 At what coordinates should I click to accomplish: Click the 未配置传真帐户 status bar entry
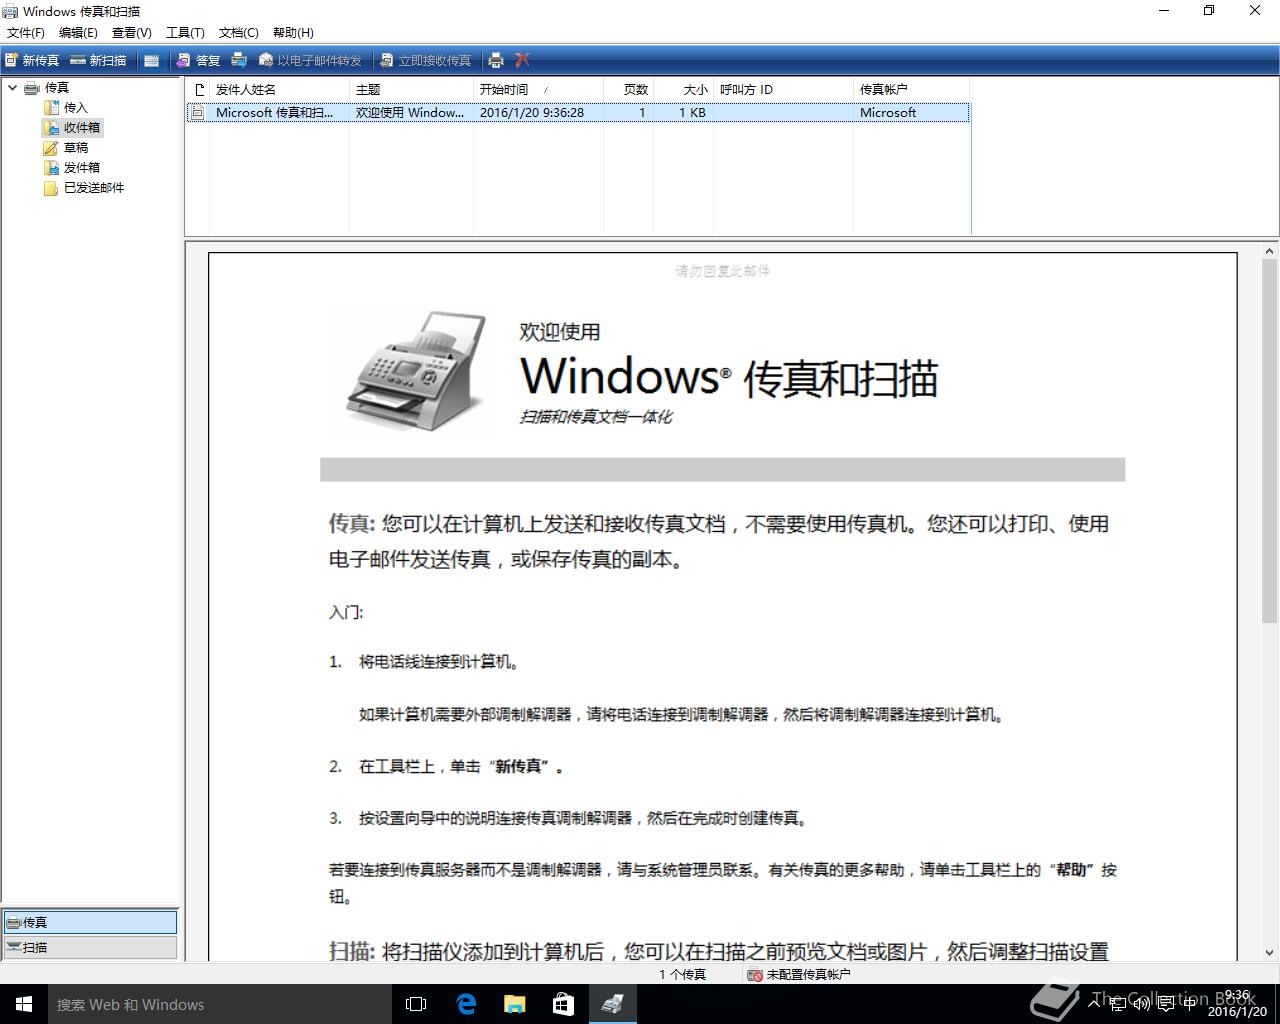tap(799, 974)
